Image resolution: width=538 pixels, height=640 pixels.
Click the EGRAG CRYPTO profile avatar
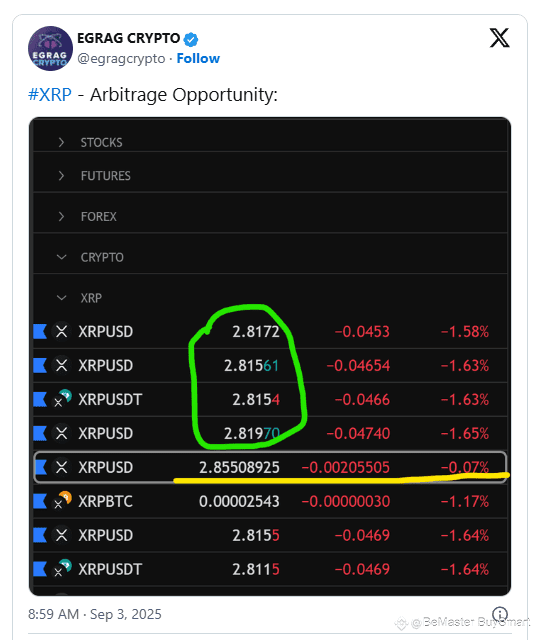point(50,49)
